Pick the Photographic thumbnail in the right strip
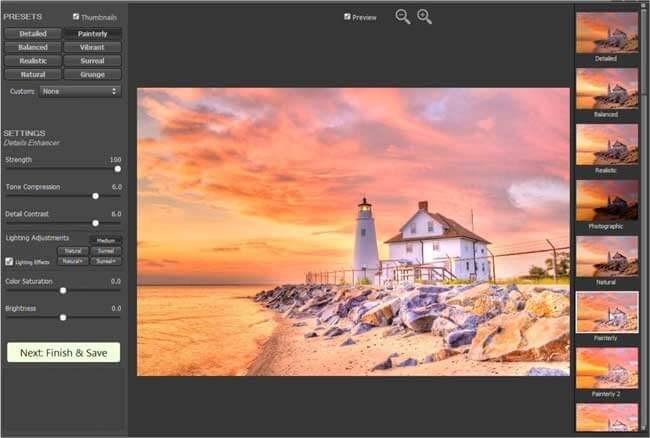The width and height of the screenshot is (650, 438). point(607,200)
